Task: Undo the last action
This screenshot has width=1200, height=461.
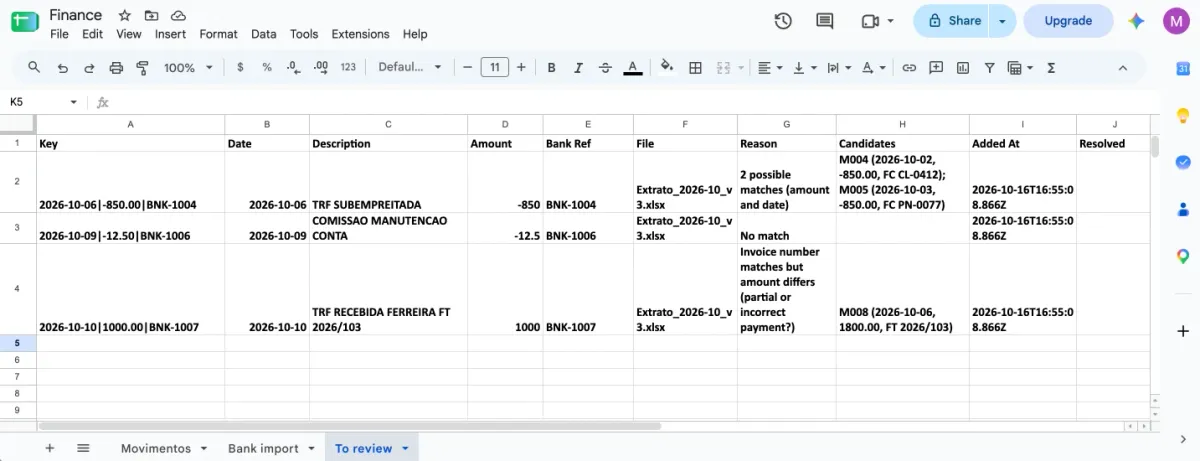Action: [63, 67]
